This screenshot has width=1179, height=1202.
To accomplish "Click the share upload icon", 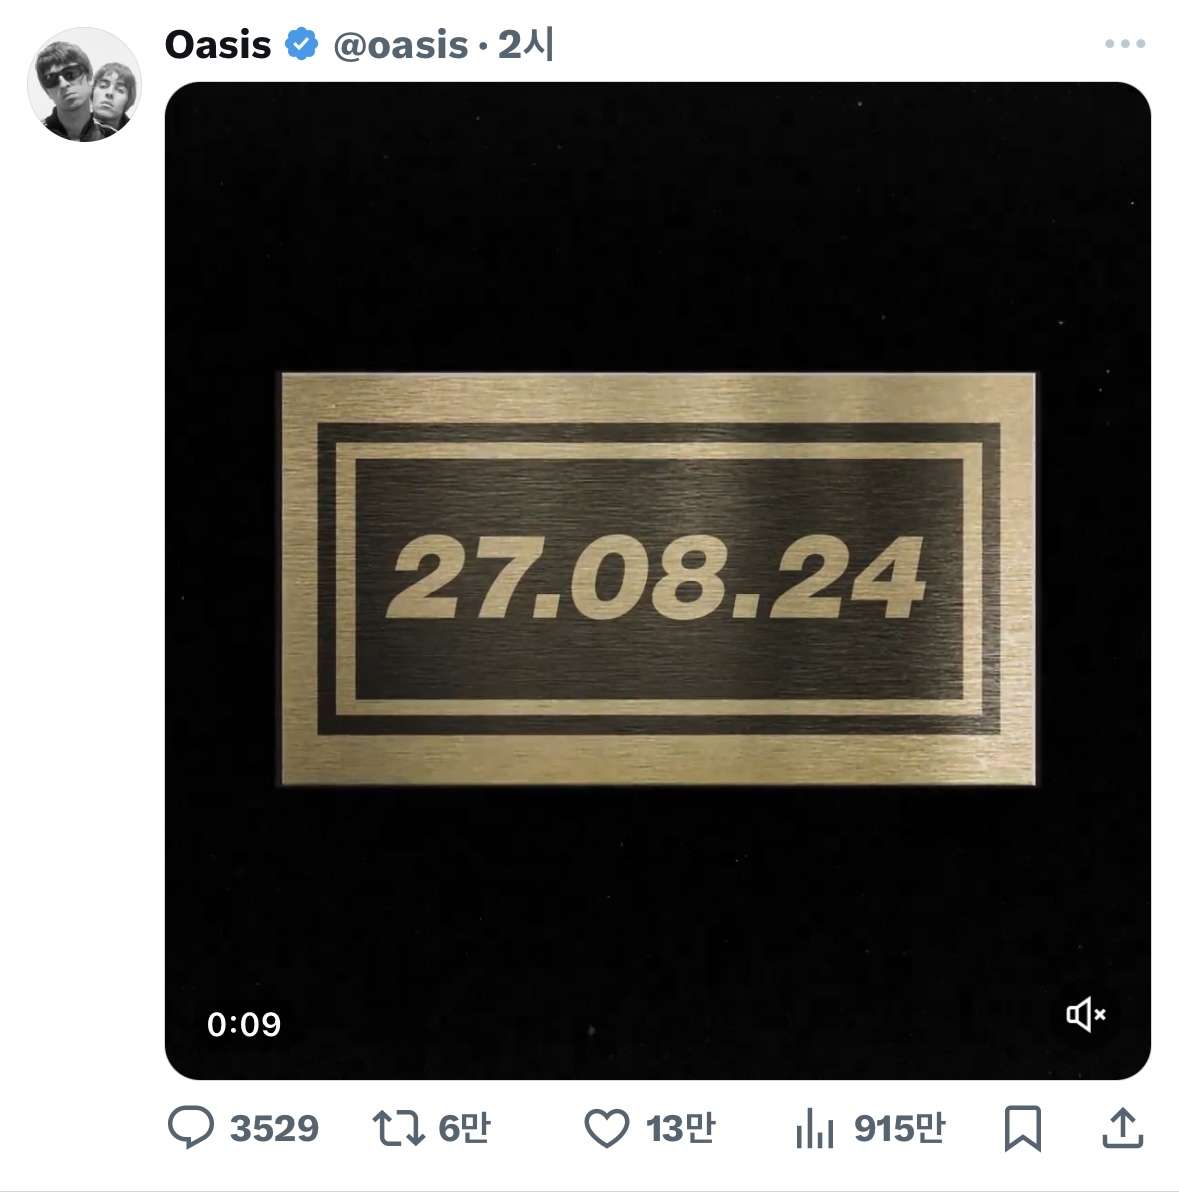I will tap(1122, 1129).
